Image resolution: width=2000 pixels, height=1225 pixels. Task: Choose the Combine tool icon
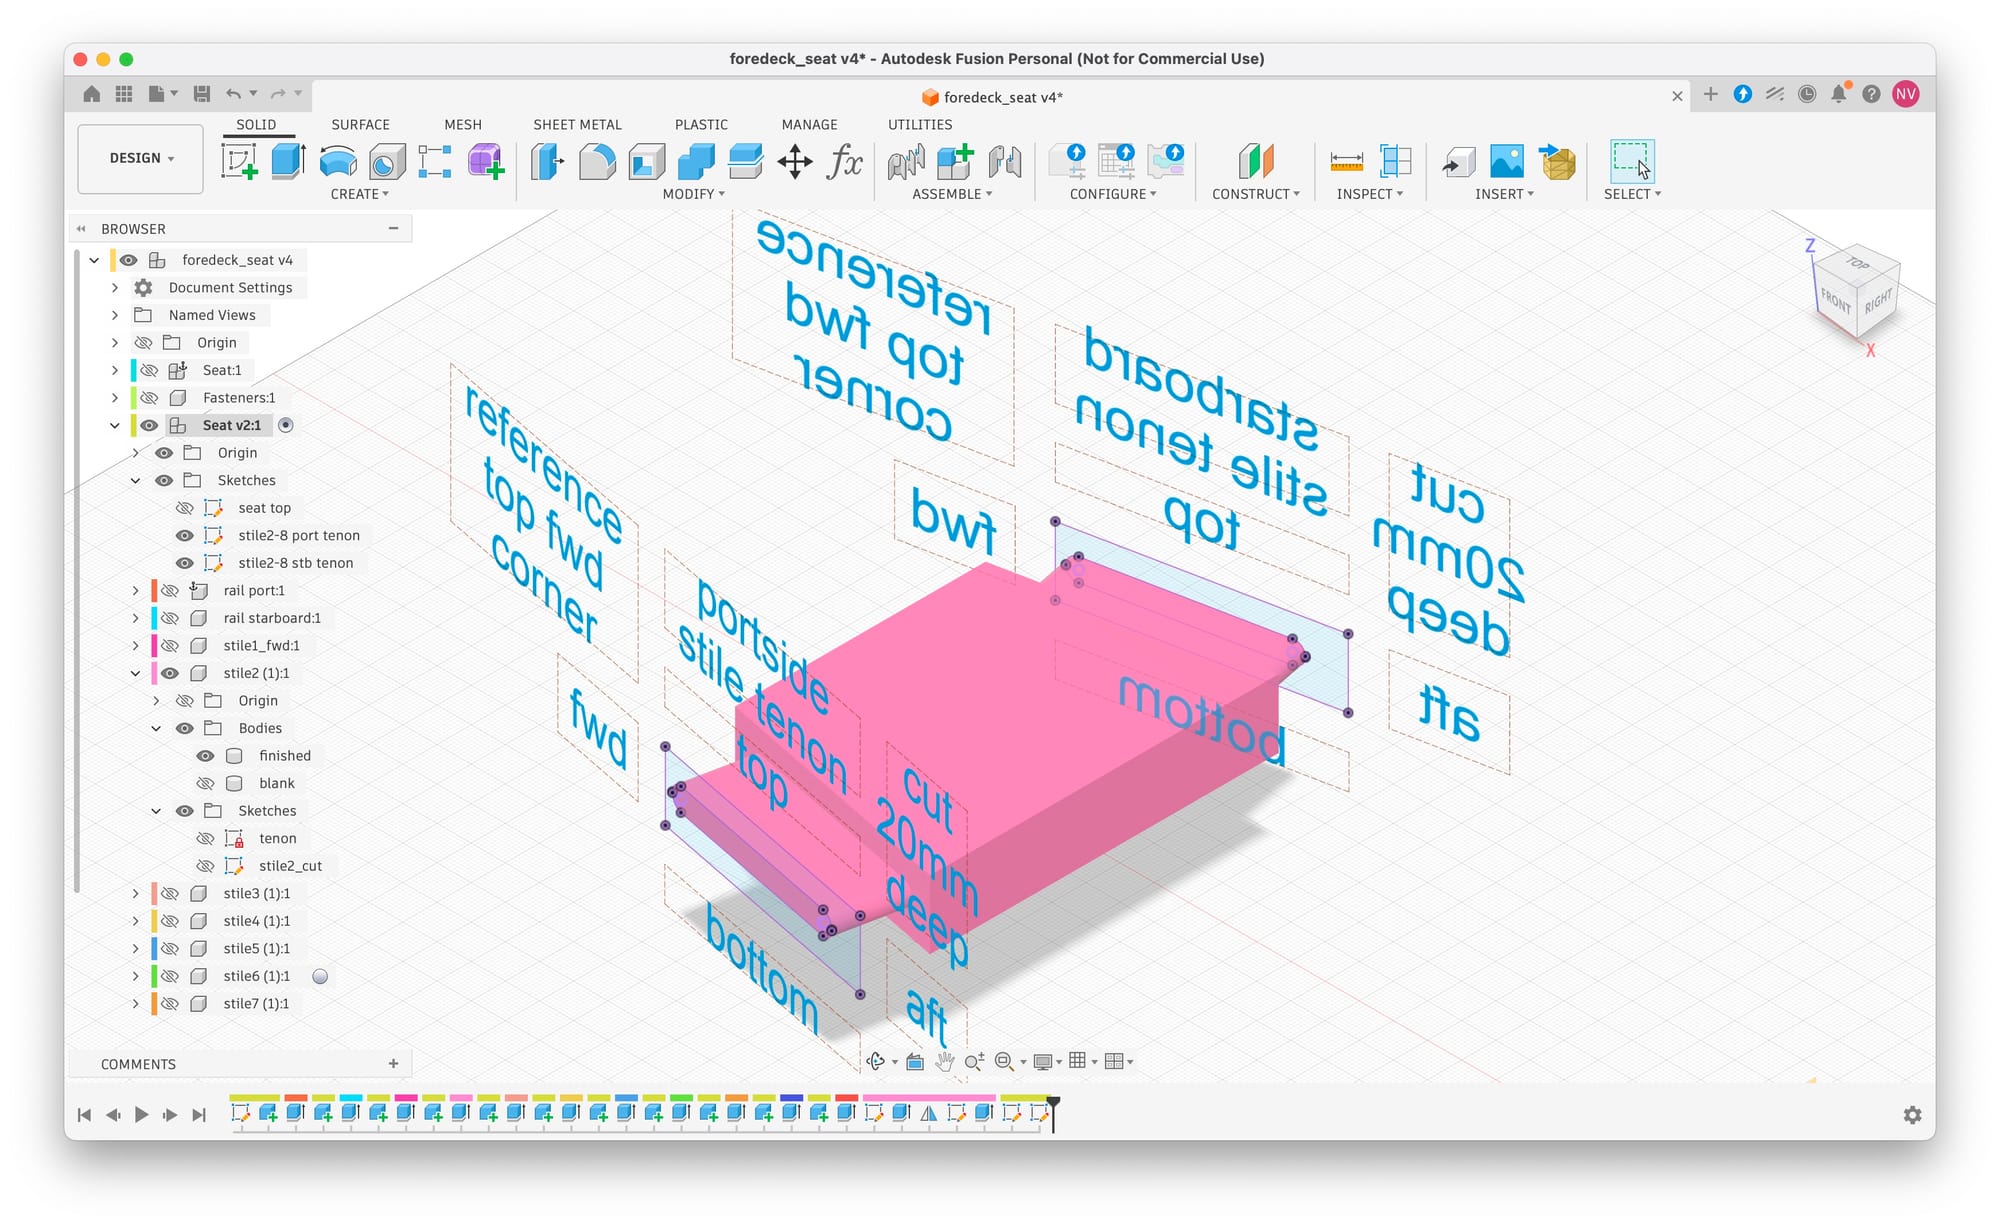click(696, 161)
